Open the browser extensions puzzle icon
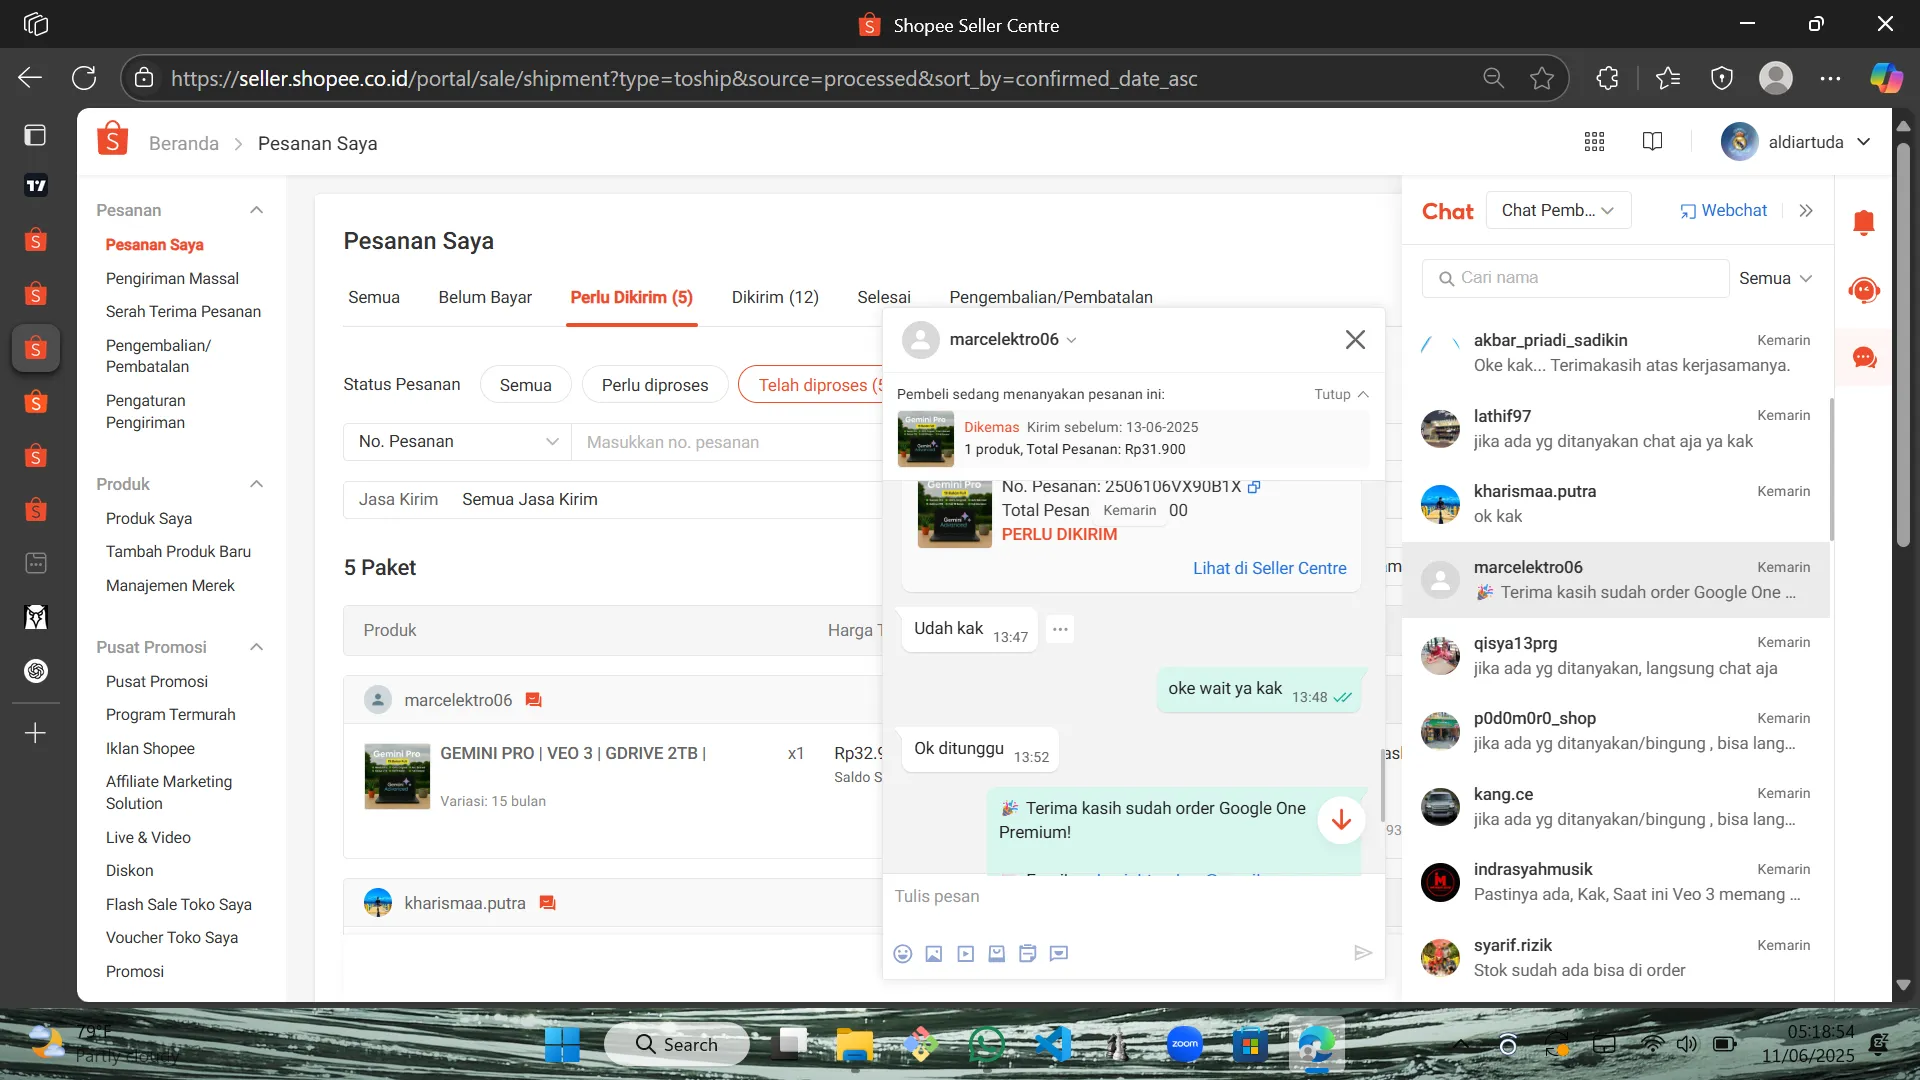The width and height of the screenshot is (1920, 1080). coord(1607,78)
